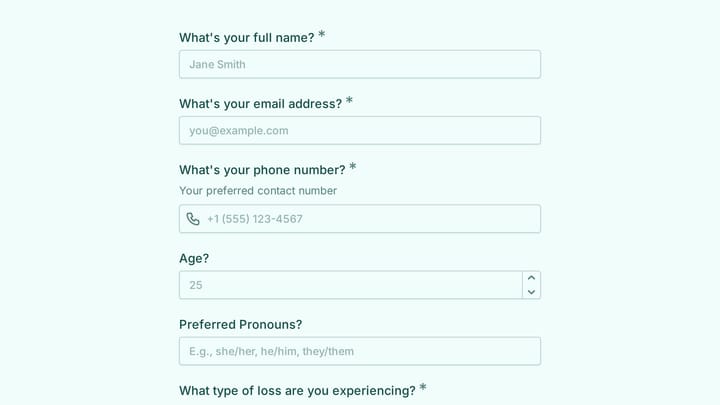Click the "What type of loss" question label

coord(297,391)
